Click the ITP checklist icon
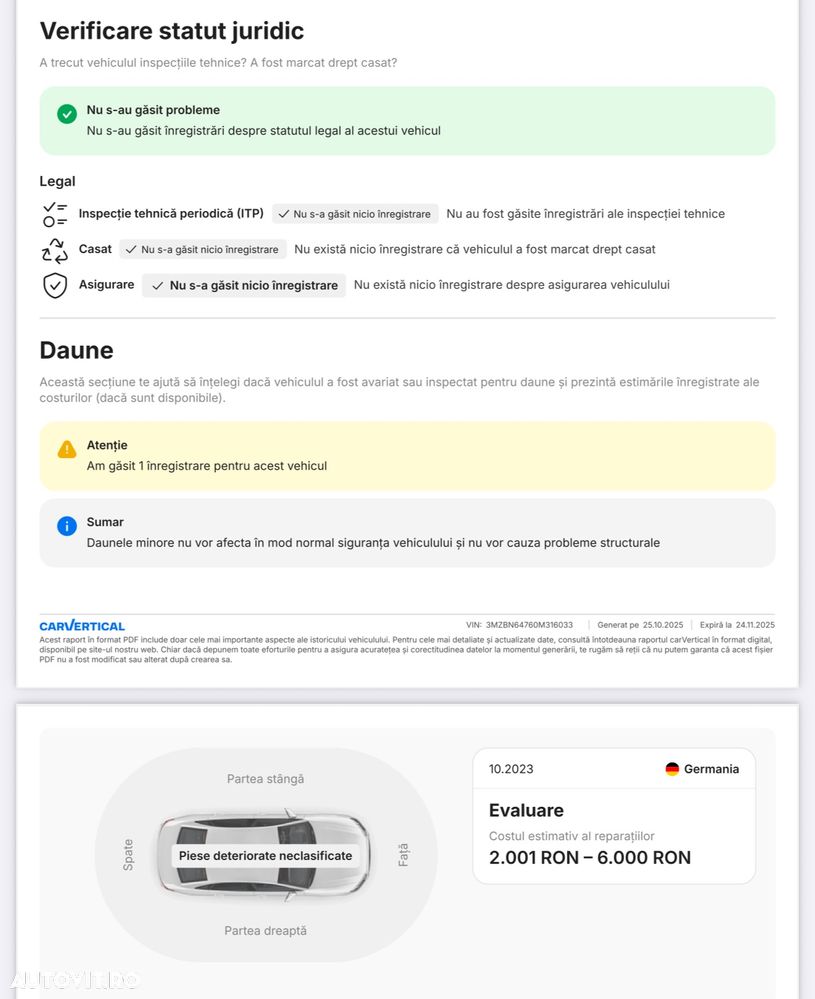 (x=55, y=214)
